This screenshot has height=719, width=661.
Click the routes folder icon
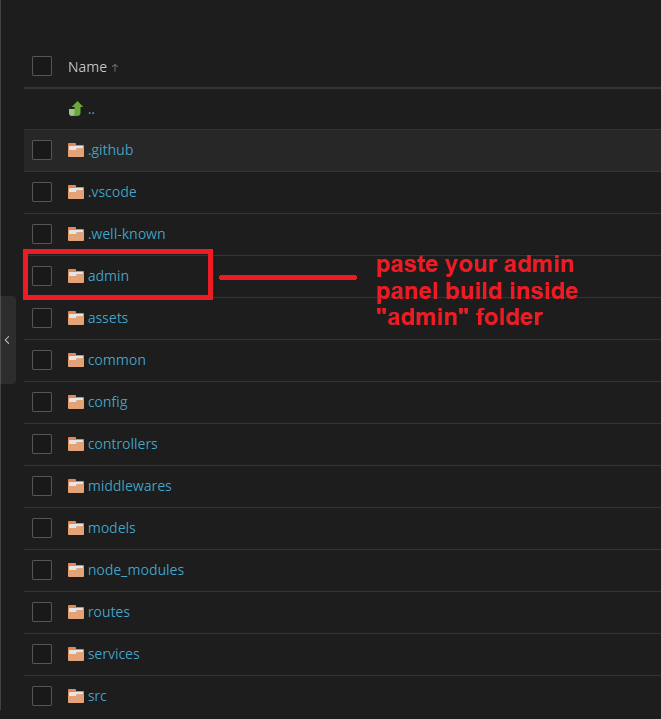[76, 612]
